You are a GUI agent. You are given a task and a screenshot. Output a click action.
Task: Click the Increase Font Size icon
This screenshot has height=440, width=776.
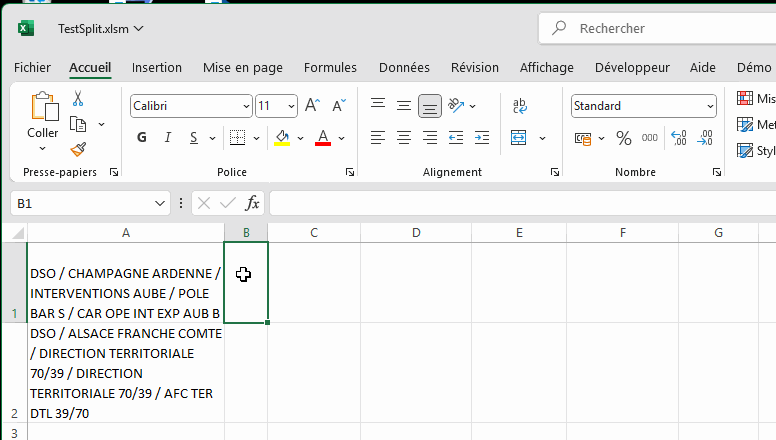(312, 106)
